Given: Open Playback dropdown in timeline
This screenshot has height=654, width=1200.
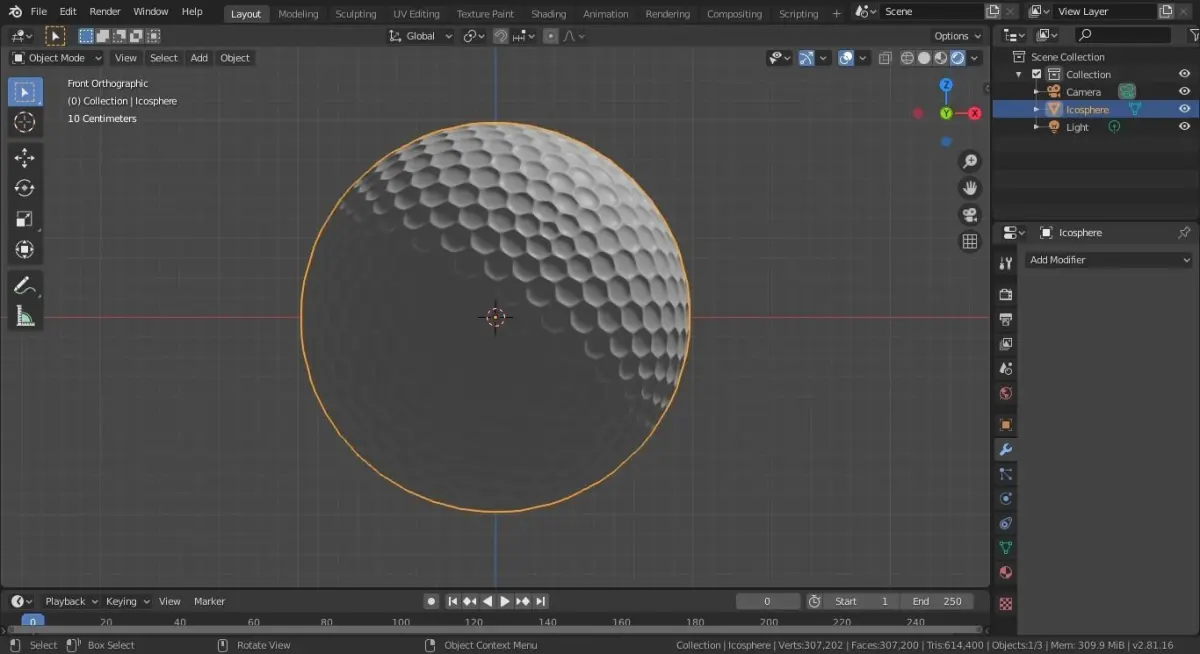Looking at the screenshot, I should (71, 601).
